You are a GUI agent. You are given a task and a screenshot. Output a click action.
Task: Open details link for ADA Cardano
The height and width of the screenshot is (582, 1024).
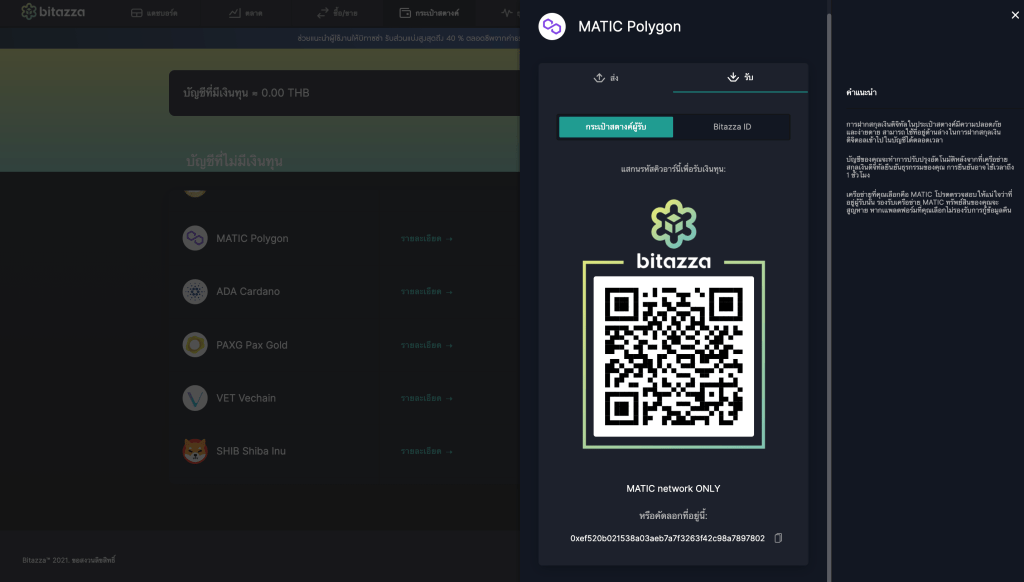tap(426, 292)
